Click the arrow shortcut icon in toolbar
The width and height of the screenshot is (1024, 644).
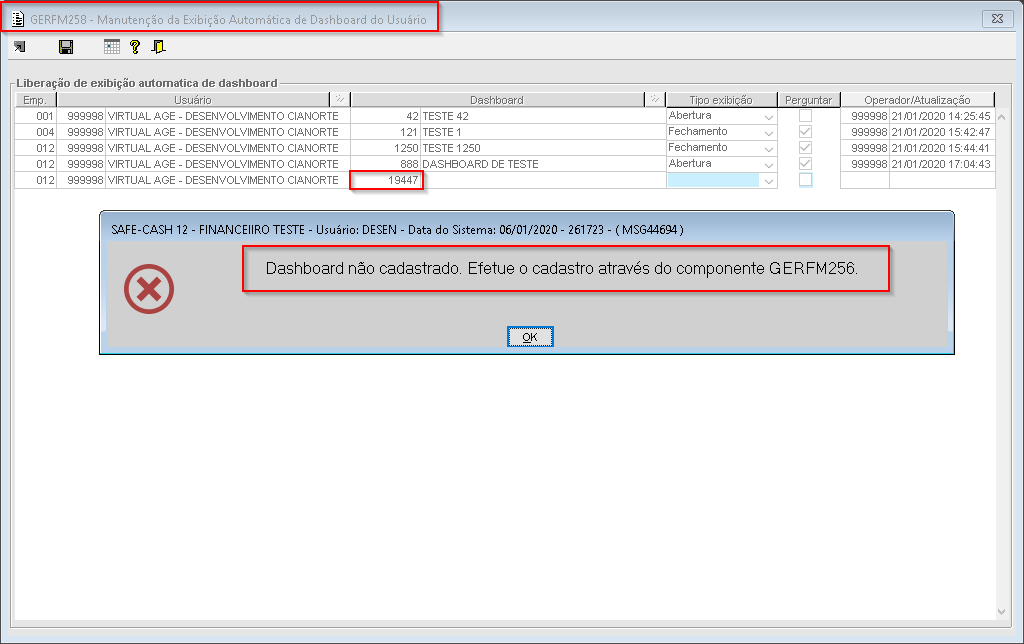20,47
